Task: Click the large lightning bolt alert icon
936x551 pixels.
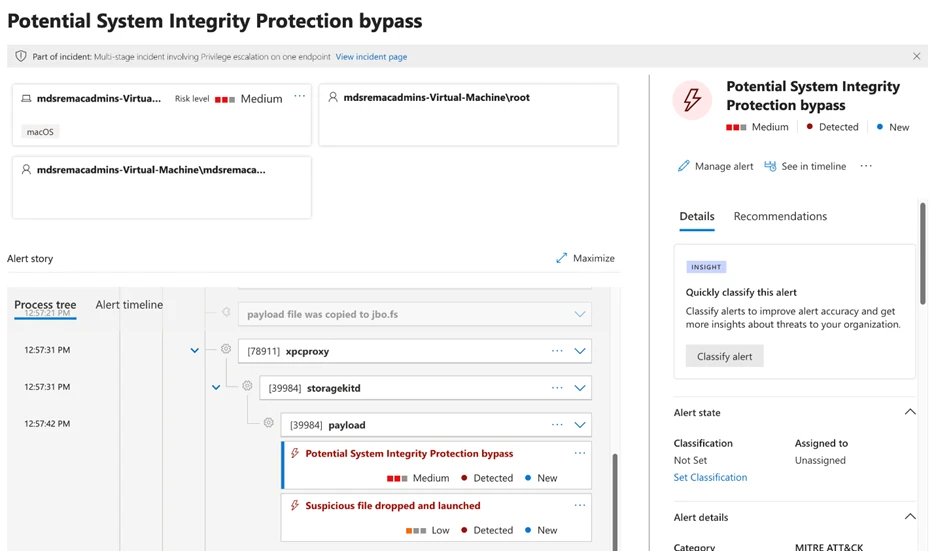Action: point(692,100)
